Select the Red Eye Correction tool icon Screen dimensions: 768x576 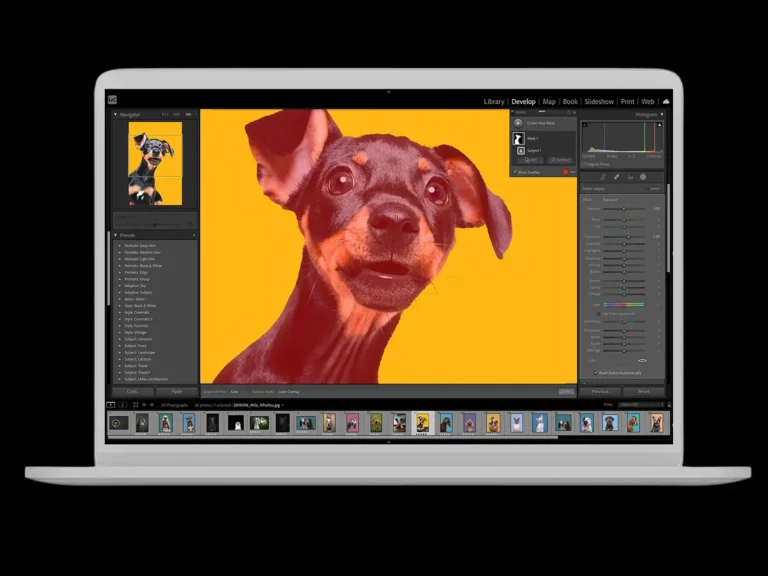pyautogui.click(x=630, y=177)
